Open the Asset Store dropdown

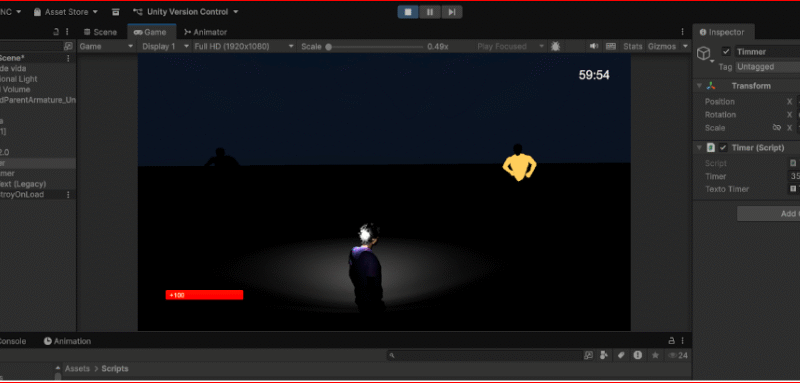[65, 12]
